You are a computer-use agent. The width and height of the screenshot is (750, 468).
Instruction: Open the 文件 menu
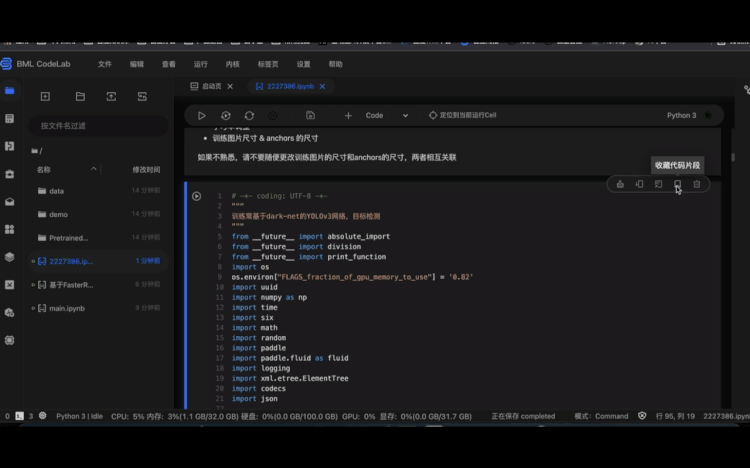tap(105, 64)
